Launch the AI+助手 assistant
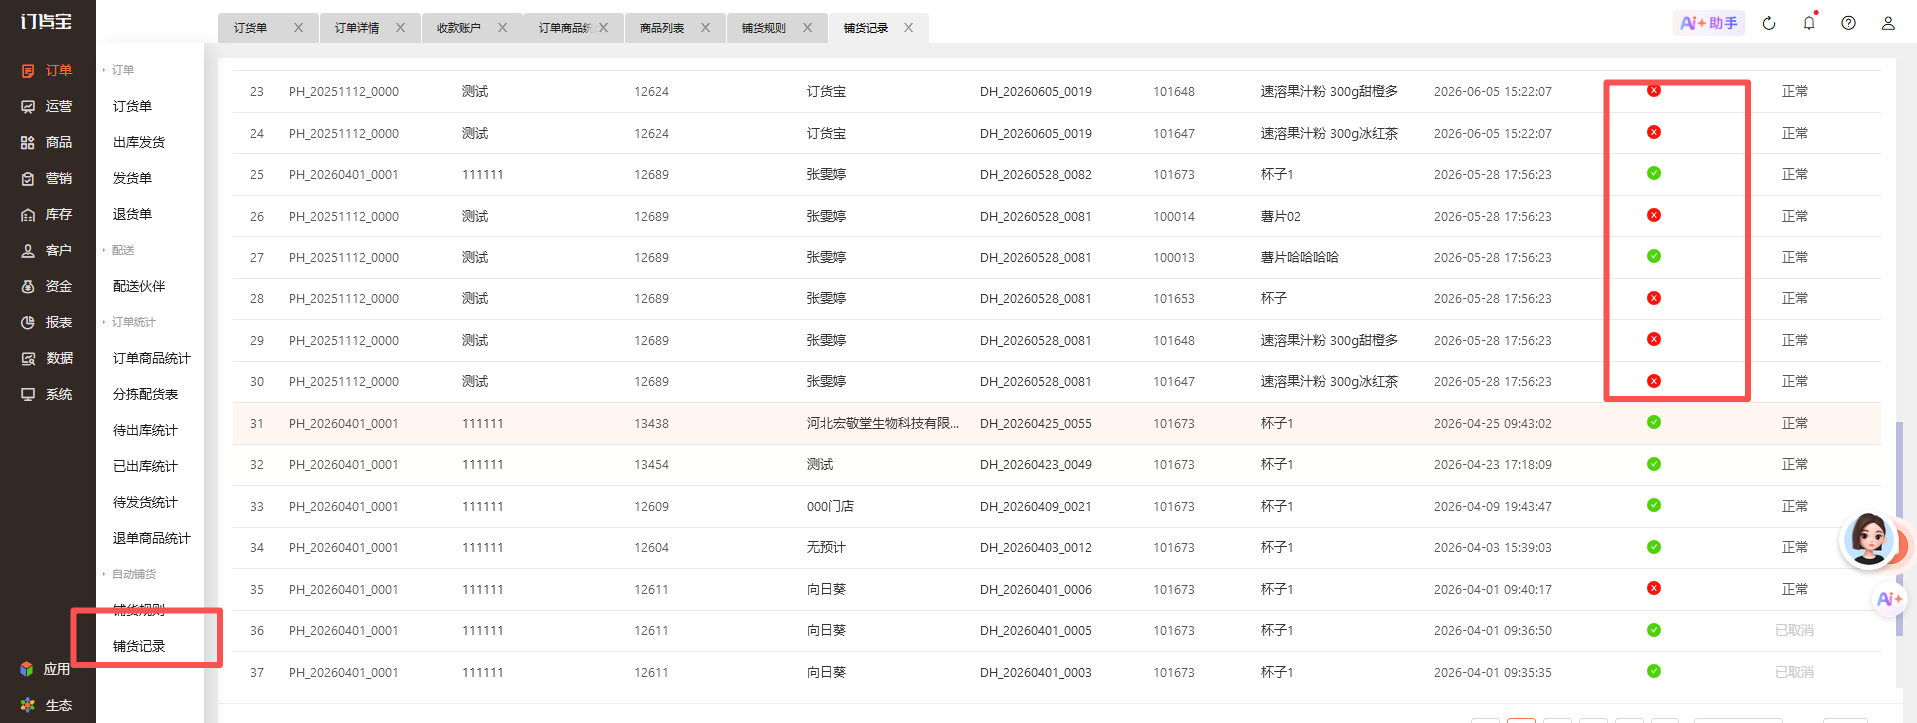This screenshot has height=723, width=1917. [x=1709, y=23]
